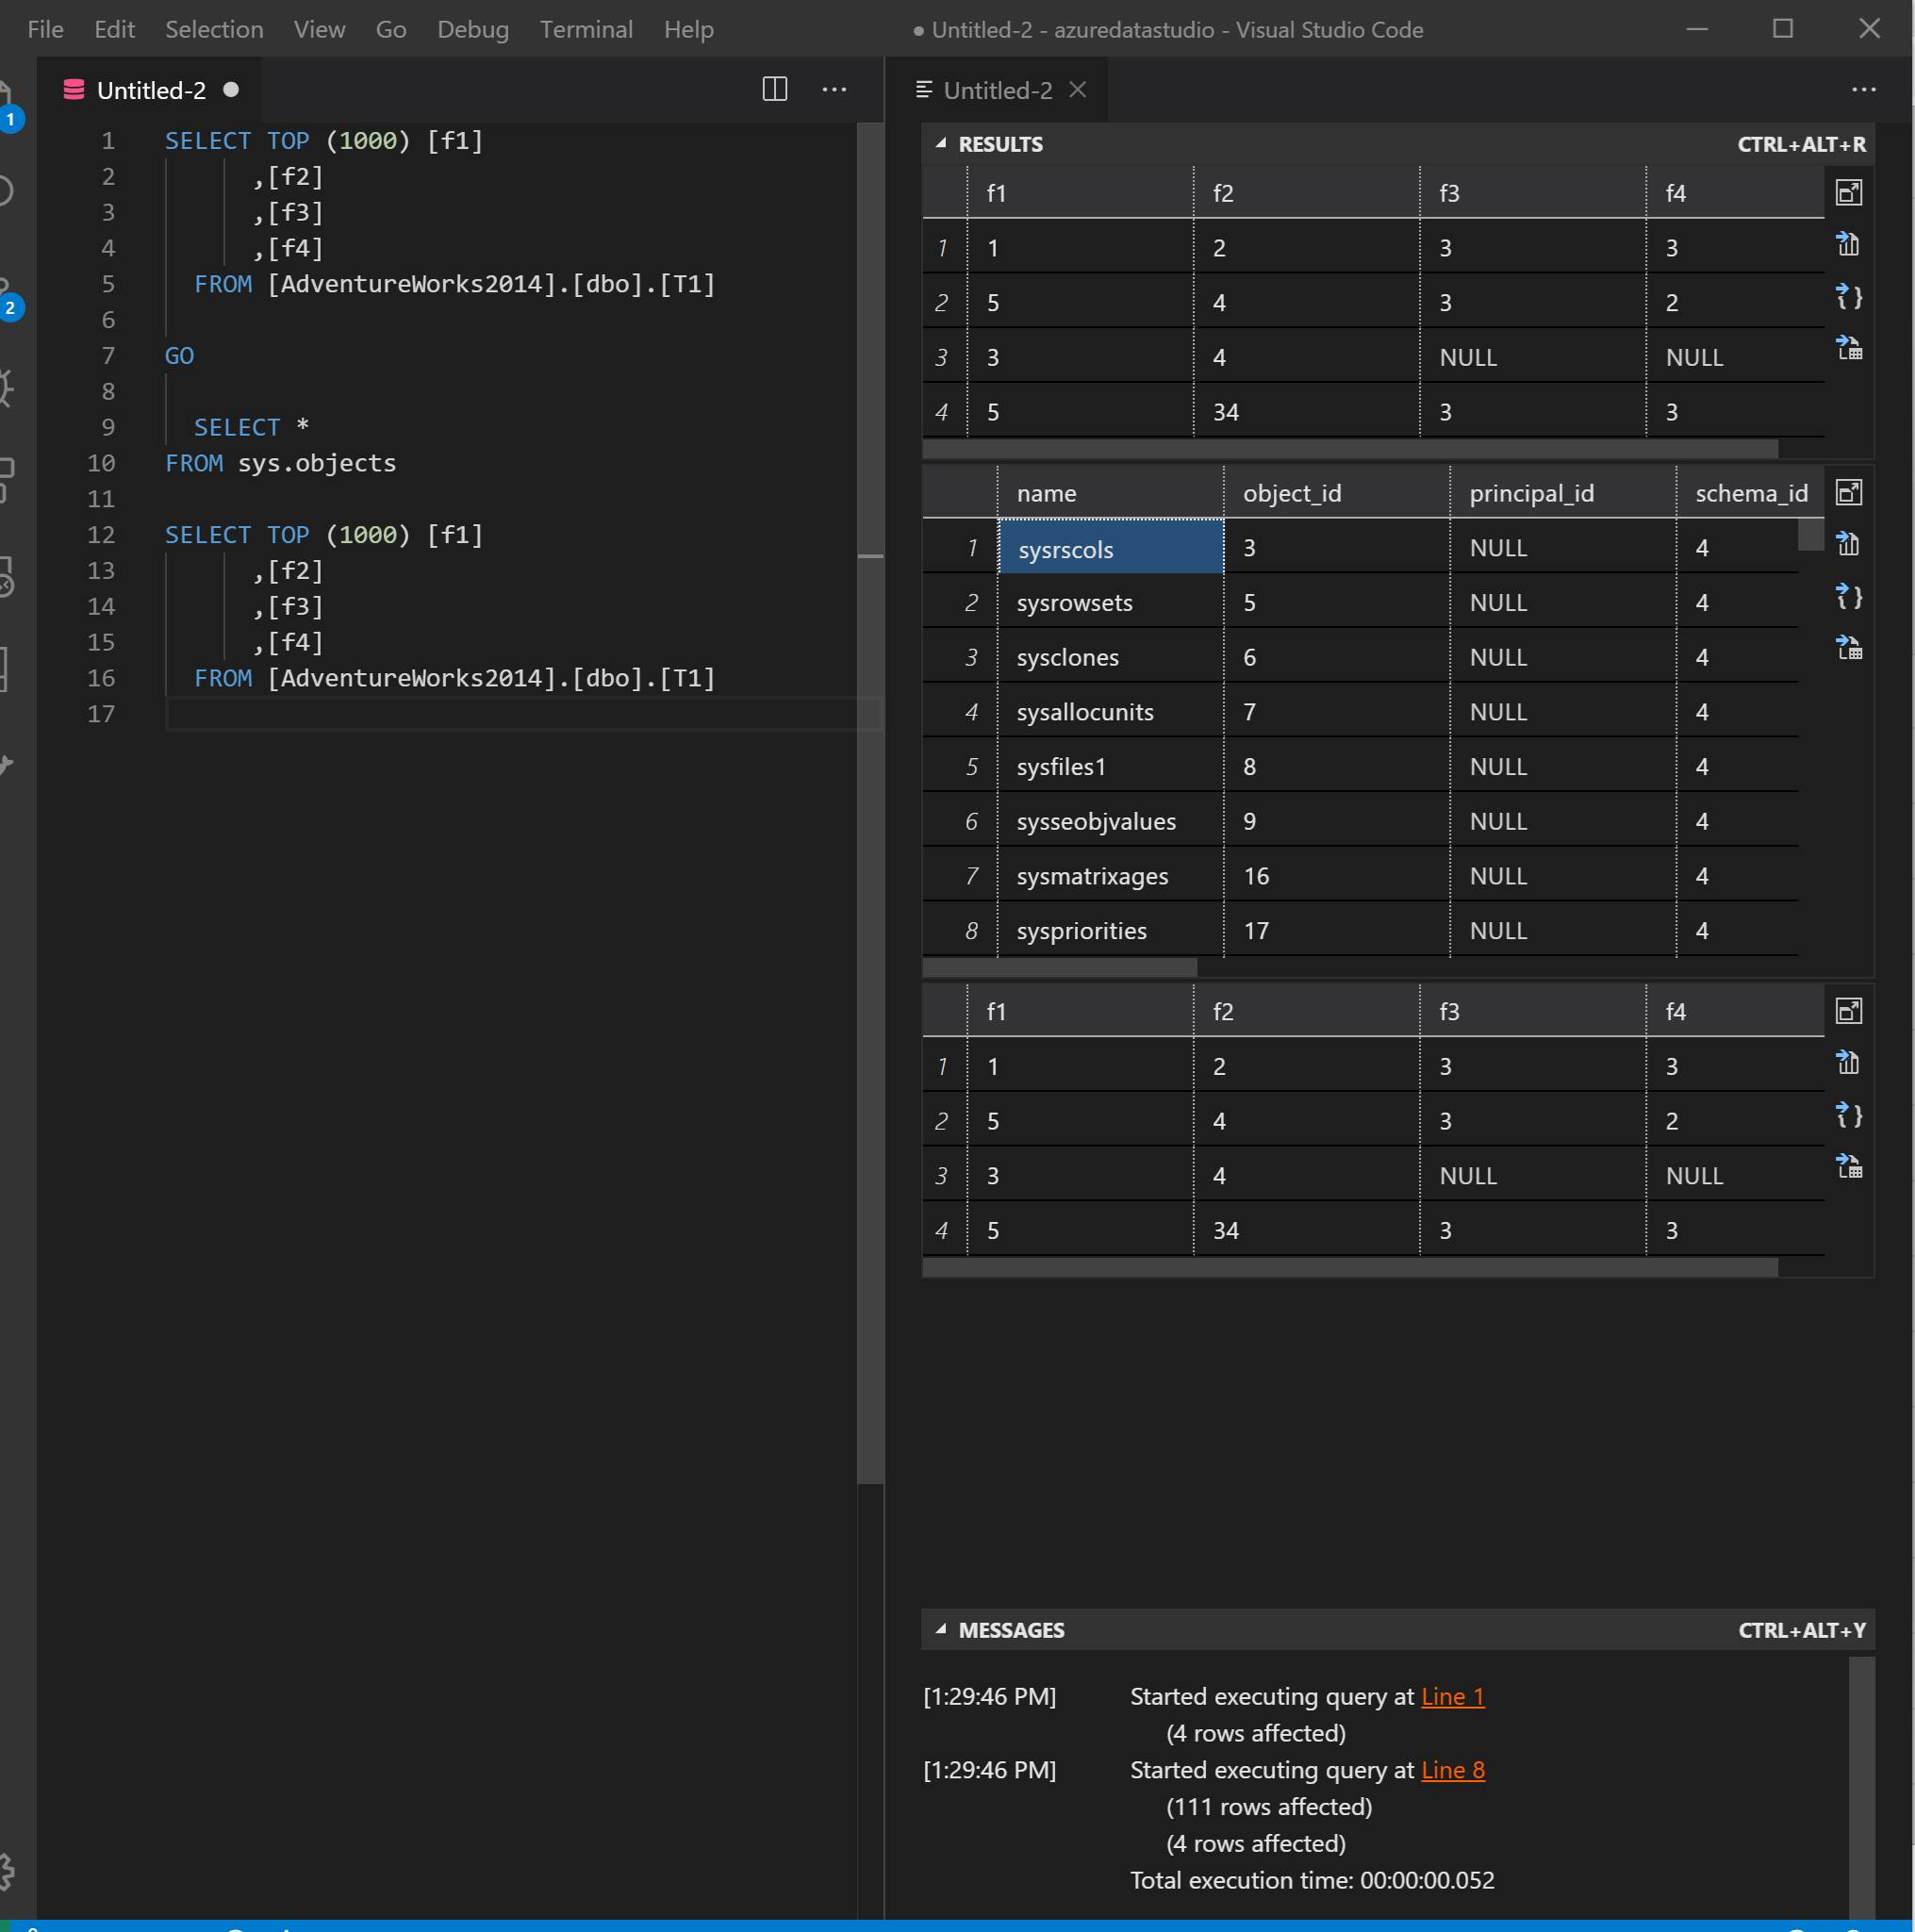Viewport: 1915px width, 1932px height.
Task: Maximize the first results grid
Action: click(1848, 192)
